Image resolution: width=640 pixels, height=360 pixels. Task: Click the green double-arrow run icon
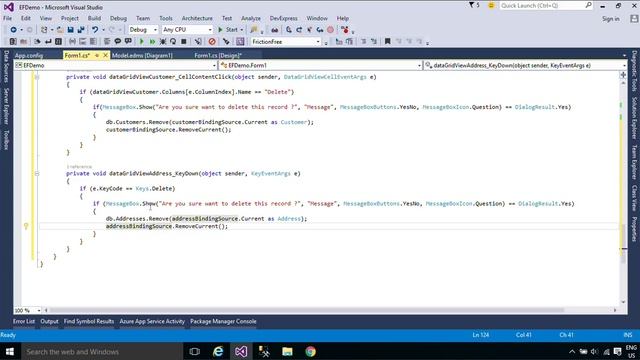tap(152, 42)
